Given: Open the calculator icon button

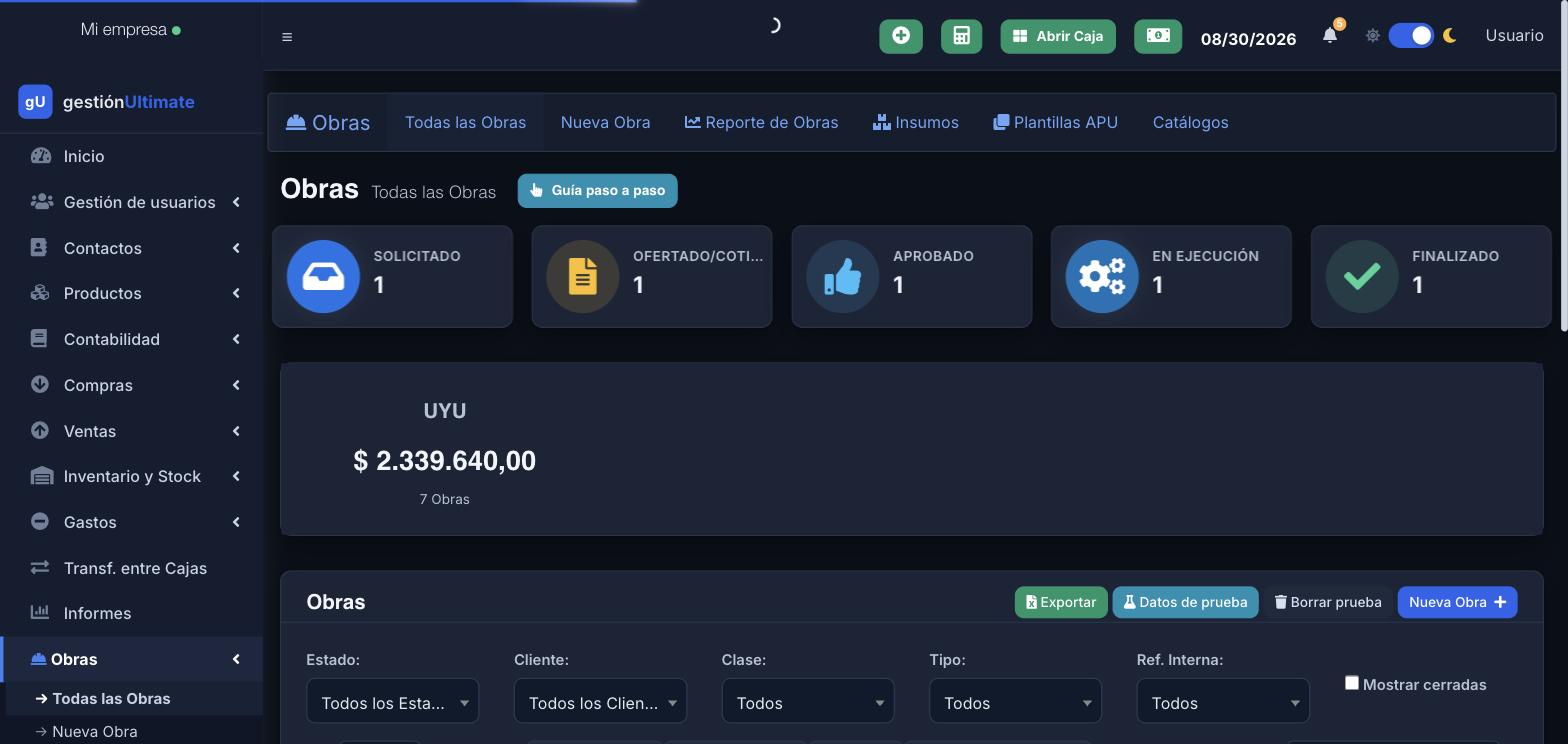Looking at the screenshot, I should coord(961,36).
